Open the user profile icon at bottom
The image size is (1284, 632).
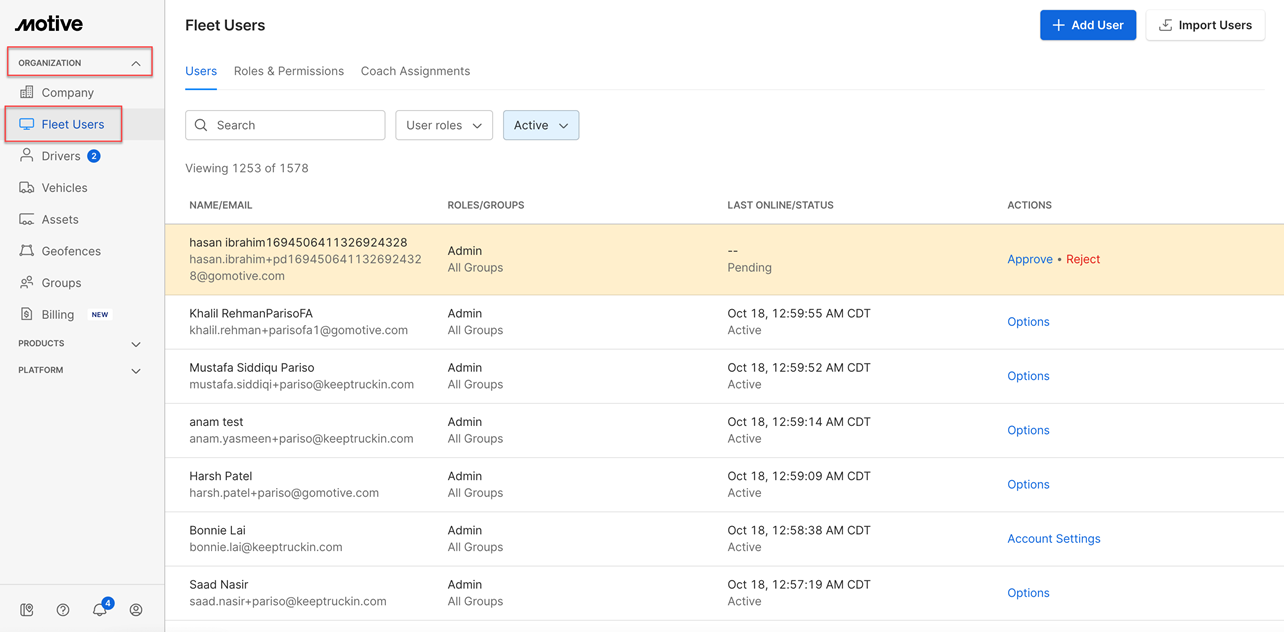pyautogui.click(x=136, y=610)
